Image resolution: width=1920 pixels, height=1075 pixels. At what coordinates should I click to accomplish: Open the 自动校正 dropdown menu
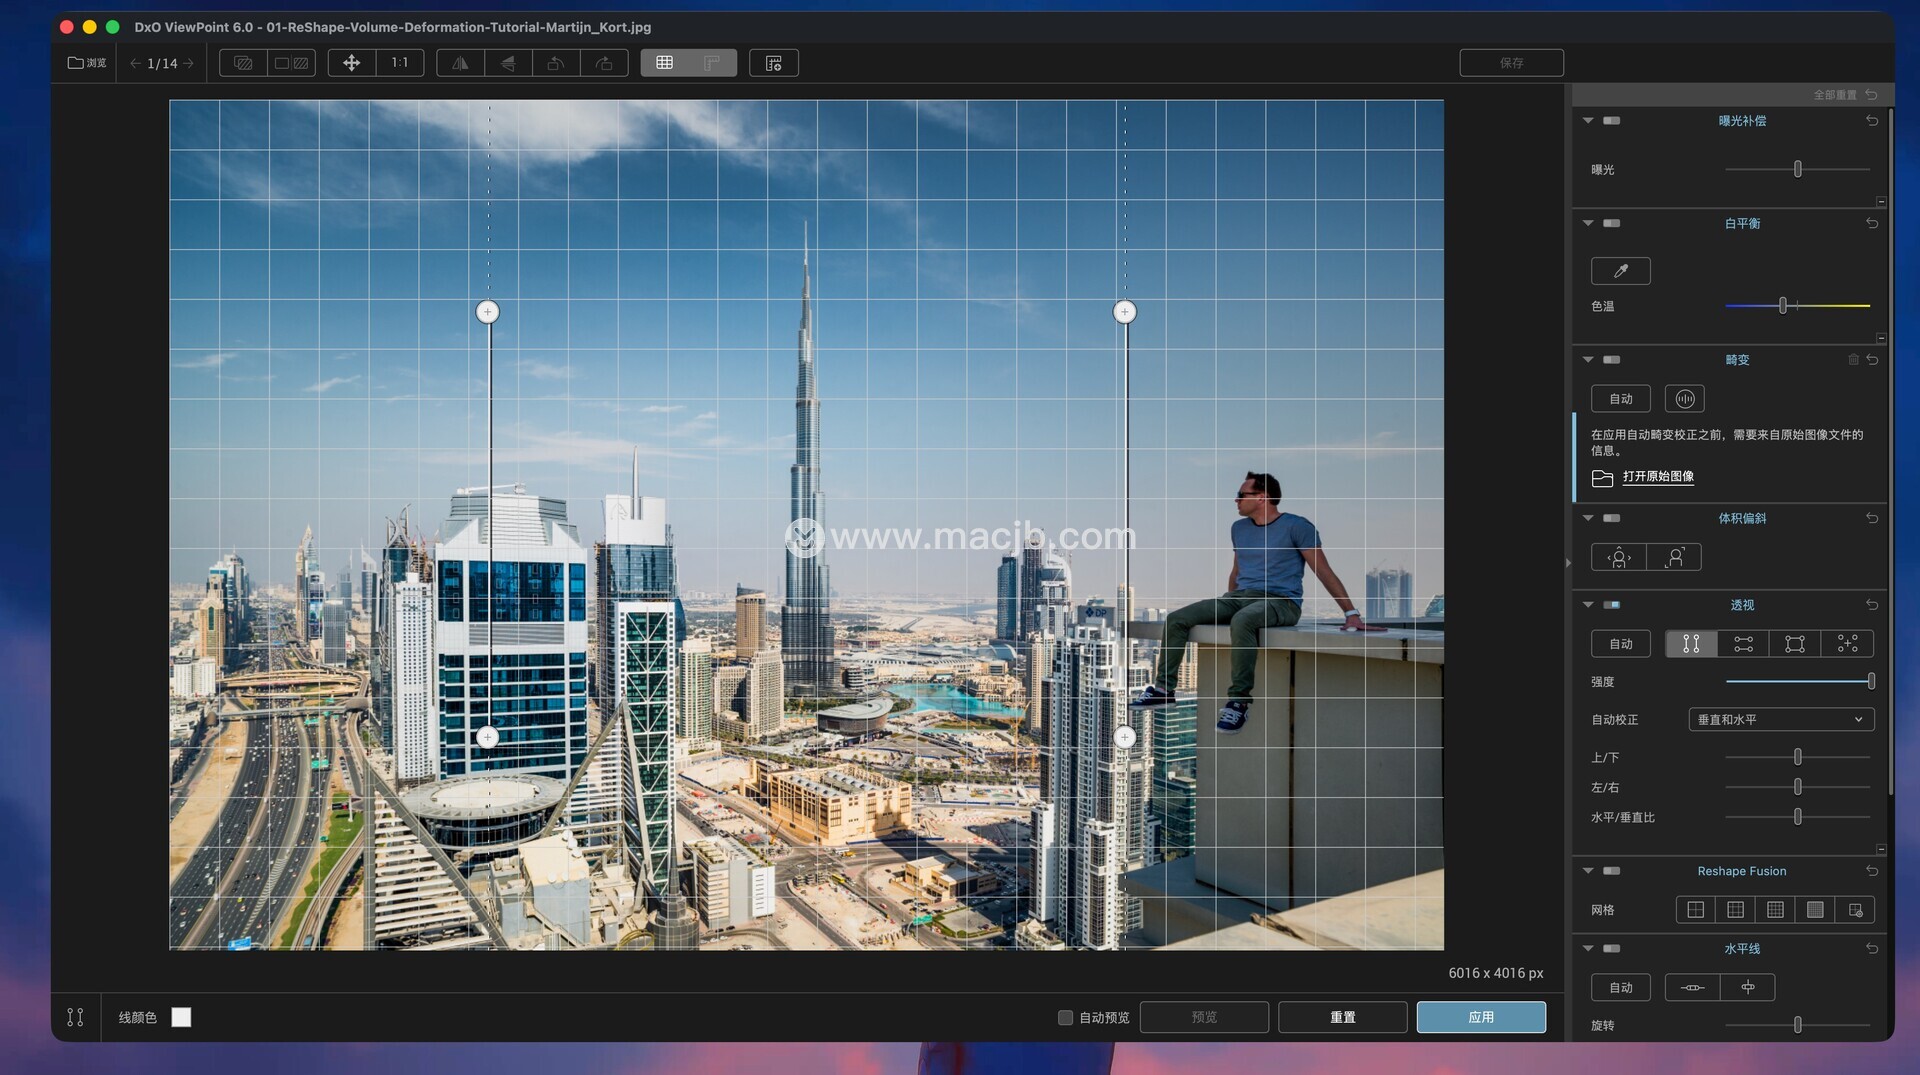point(1780,720)
